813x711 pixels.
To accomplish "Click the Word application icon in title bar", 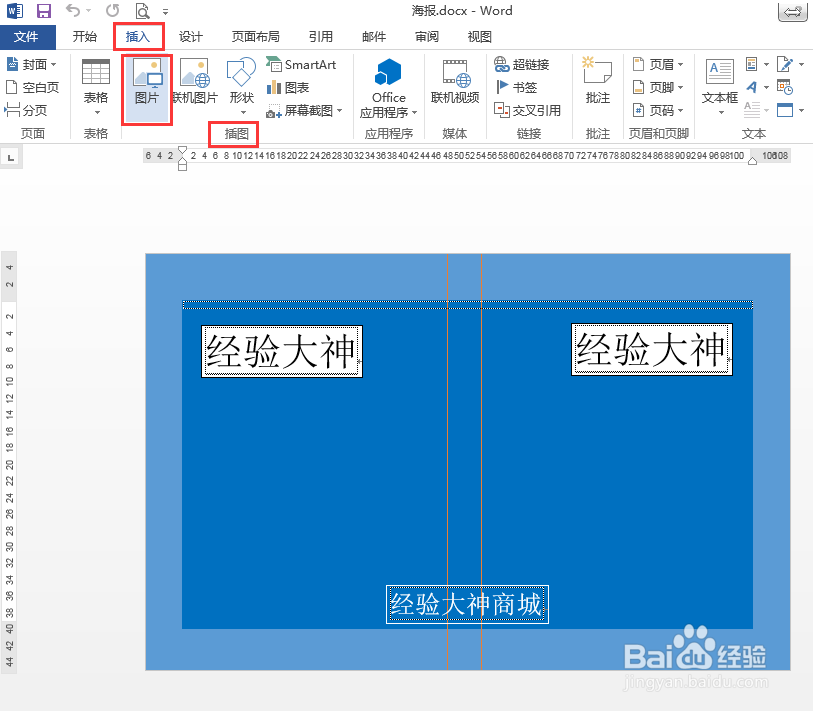I will point(15,11).
